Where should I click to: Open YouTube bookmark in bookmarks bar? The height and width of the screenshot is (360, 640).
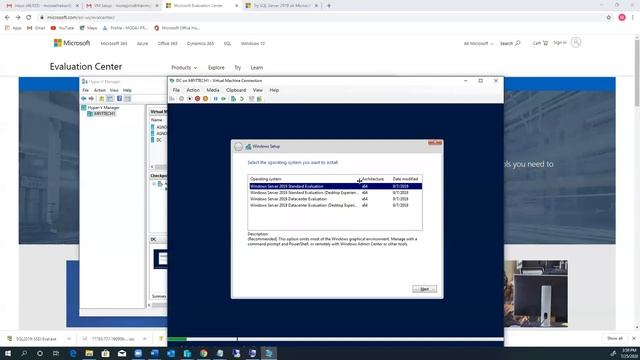62,28
